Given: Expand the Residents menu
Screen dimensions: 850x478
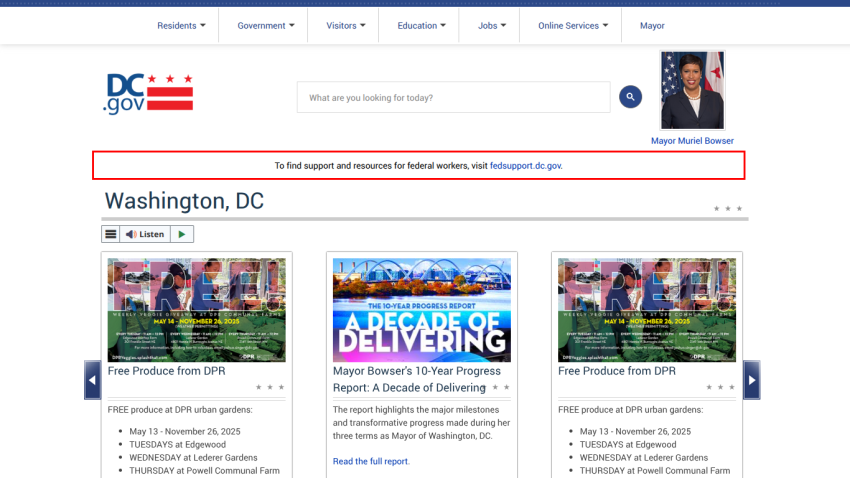Looking at the screenshot, I should pyautogui.click(x=181, y=25).
